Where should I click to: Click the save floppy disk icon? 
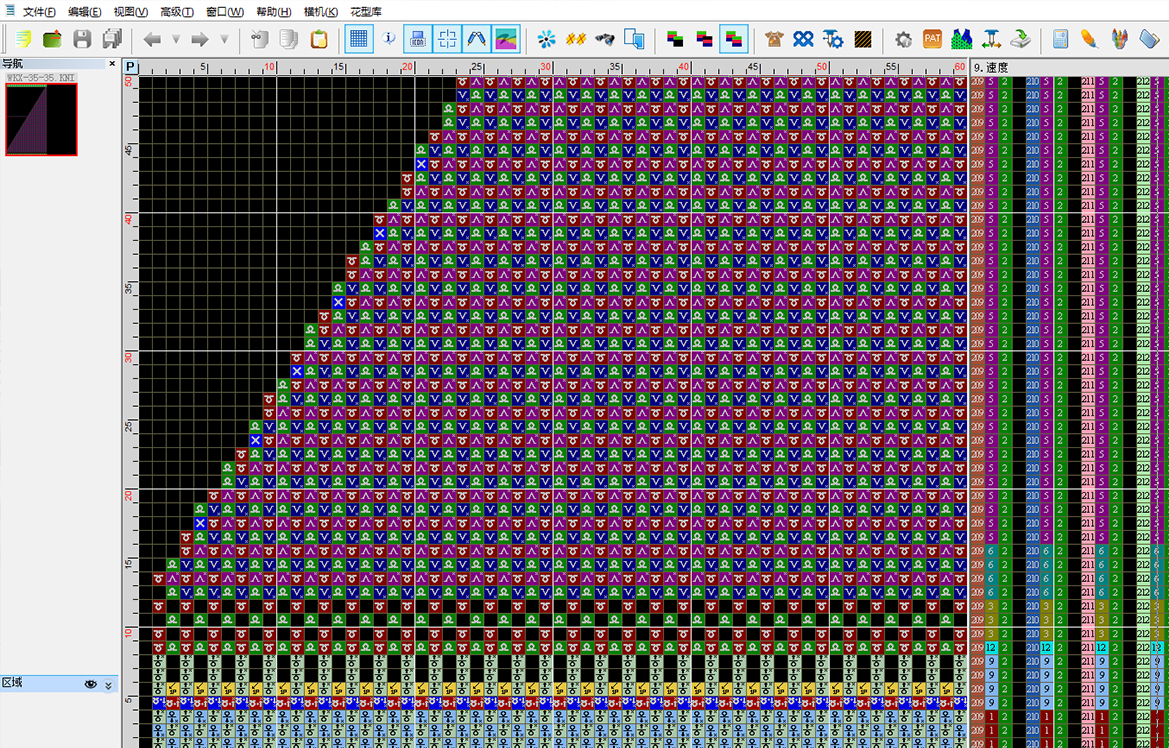pos(82,39)
